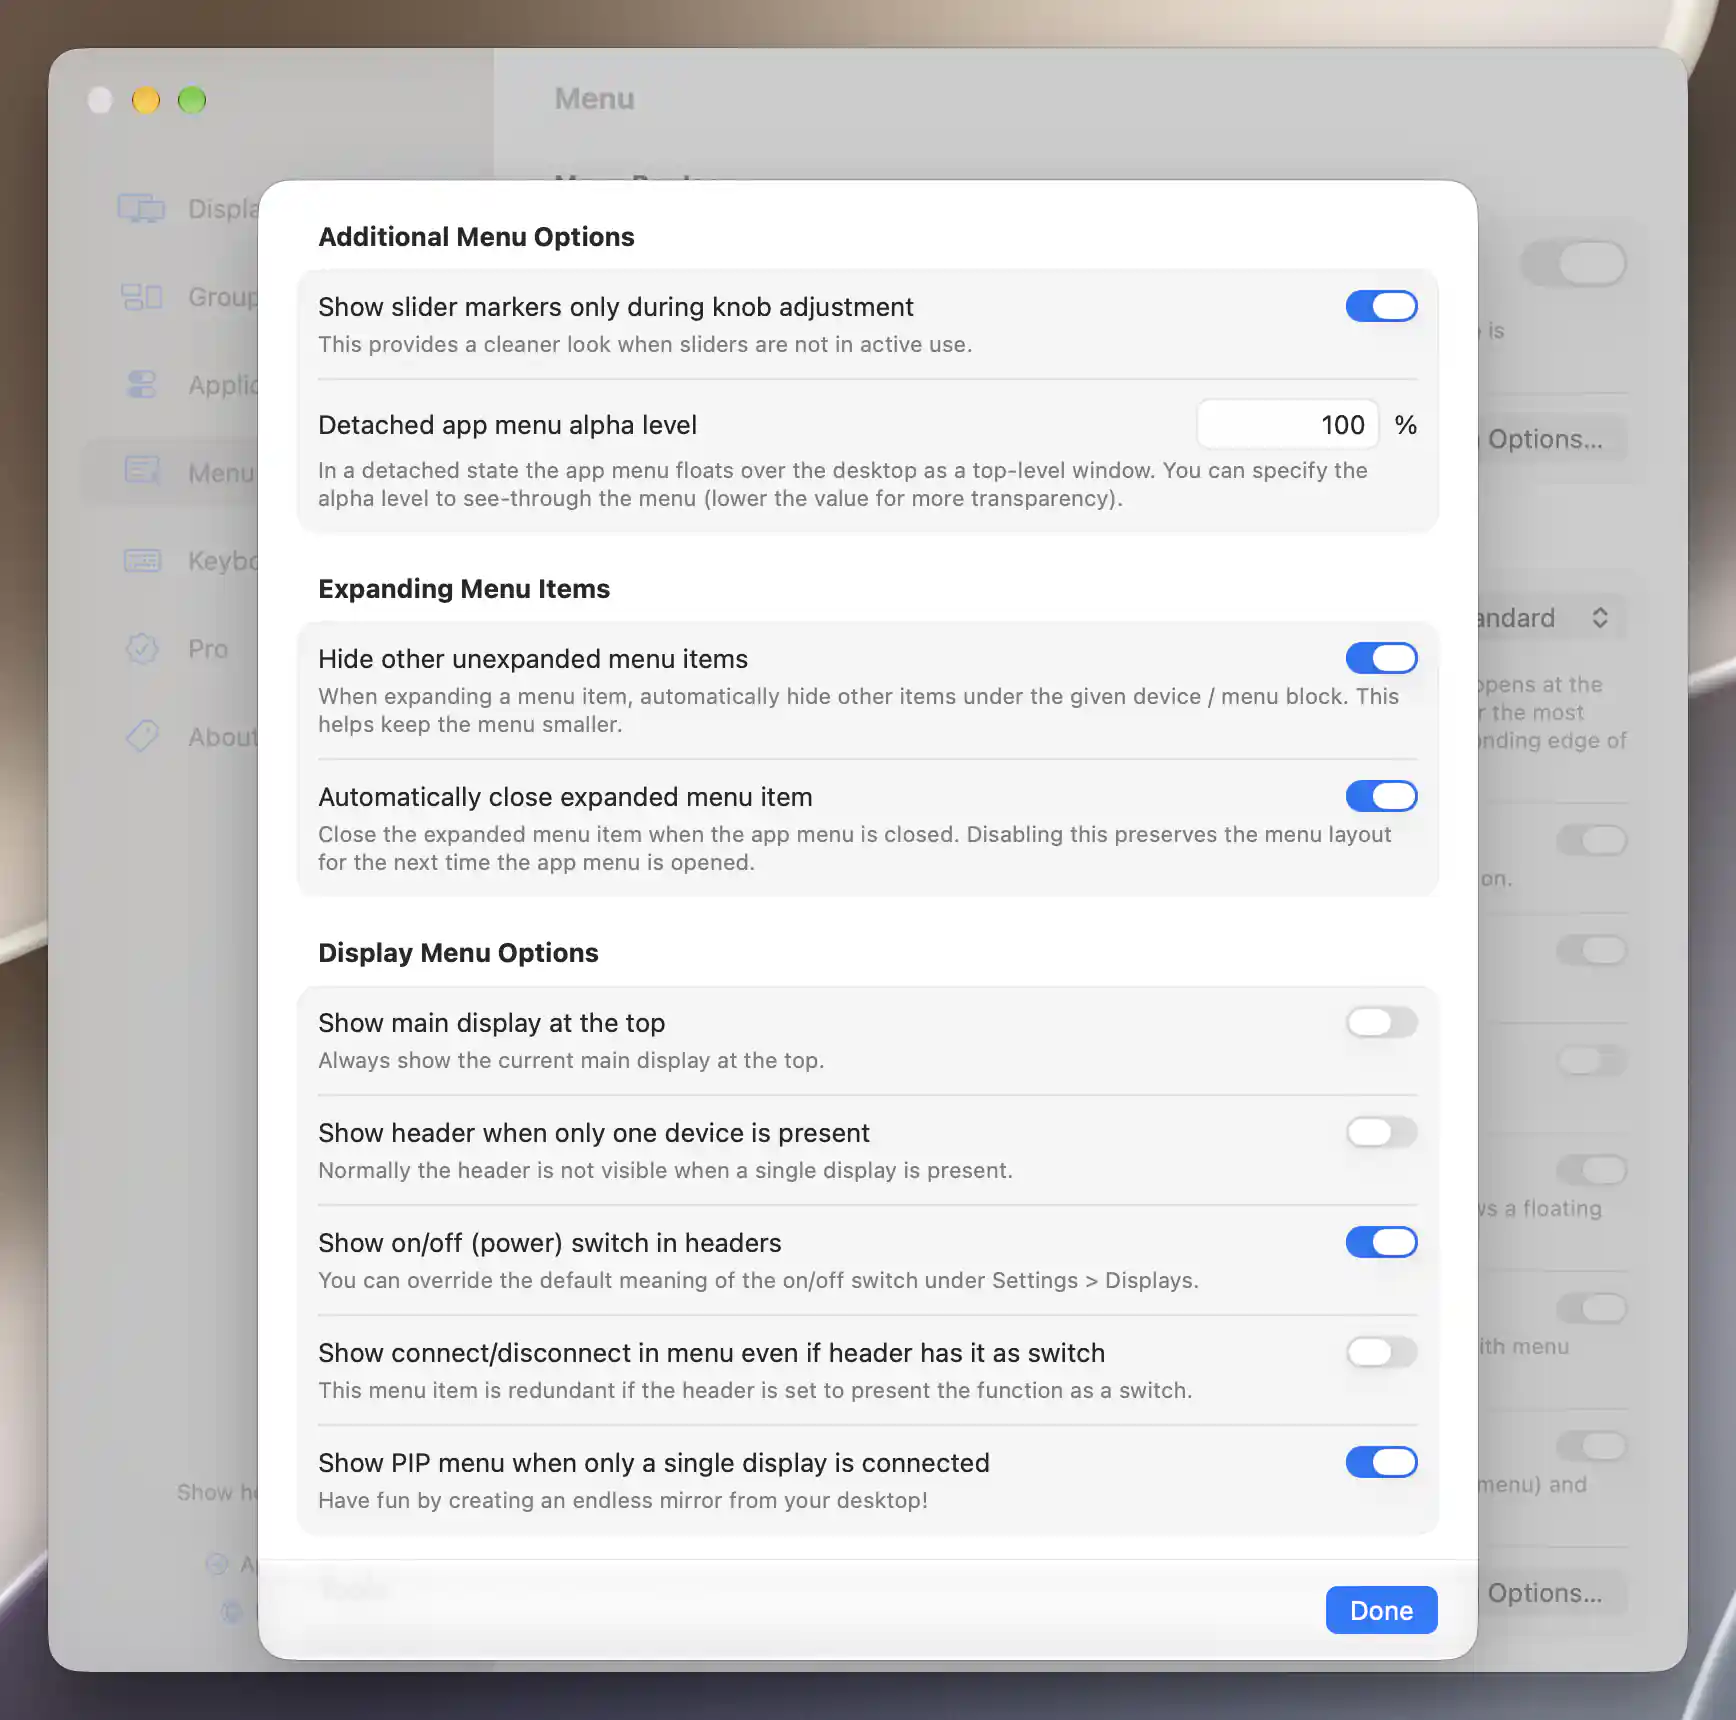Toggle Show PIP menu for single display
This screenshot has height=1720, width=1736.
(1381, 1462)
